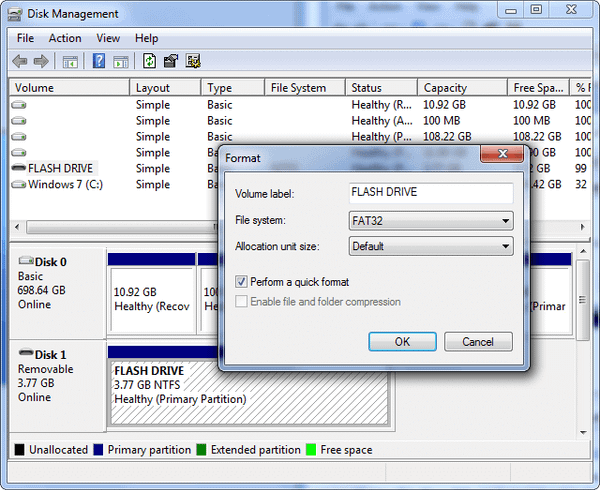Open the File system dropdown
600x490 pixels.
click(x=430, y=221)
